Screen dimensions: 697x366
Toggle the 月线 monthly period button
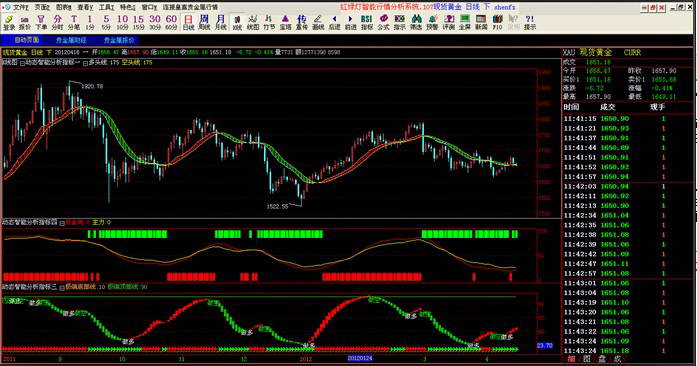coord(220,22)
